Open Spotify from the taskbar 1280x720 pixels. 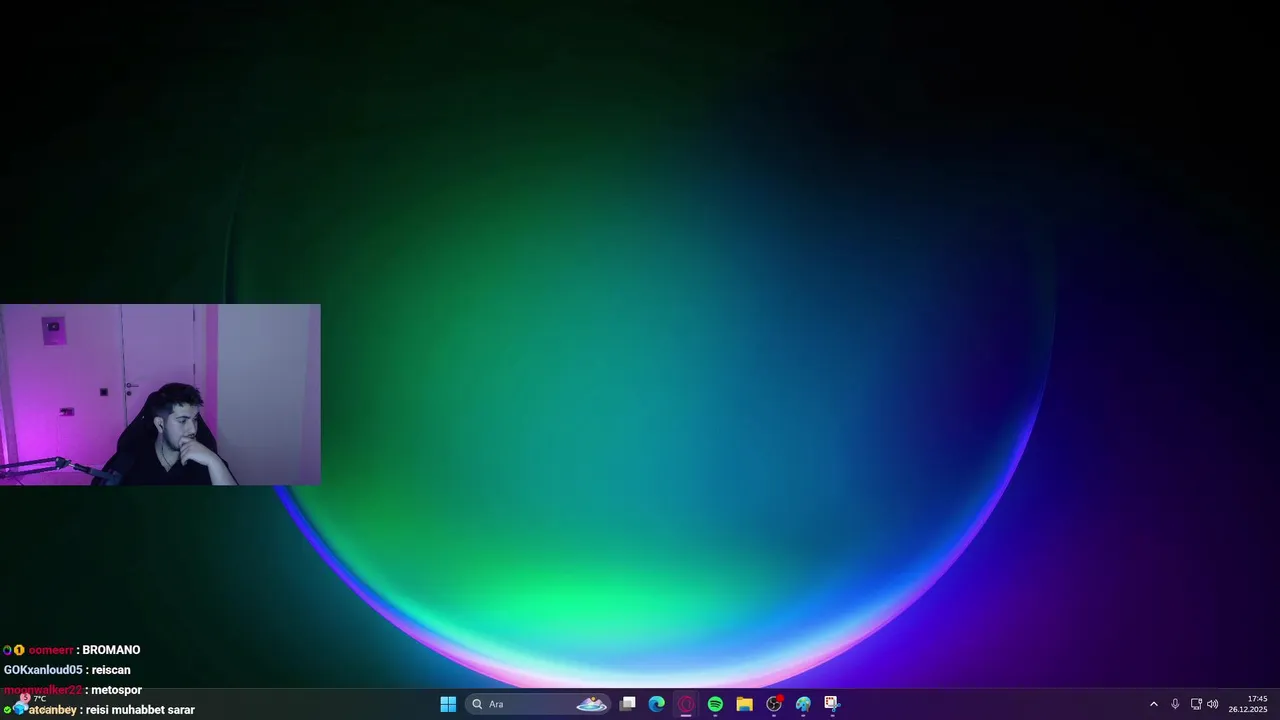715,704
